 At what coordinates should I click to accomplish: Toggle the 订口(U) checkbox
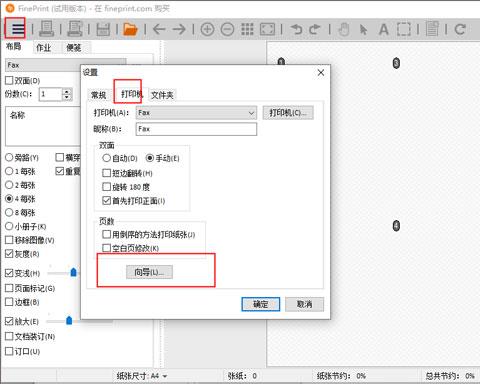tap(9, 351)
